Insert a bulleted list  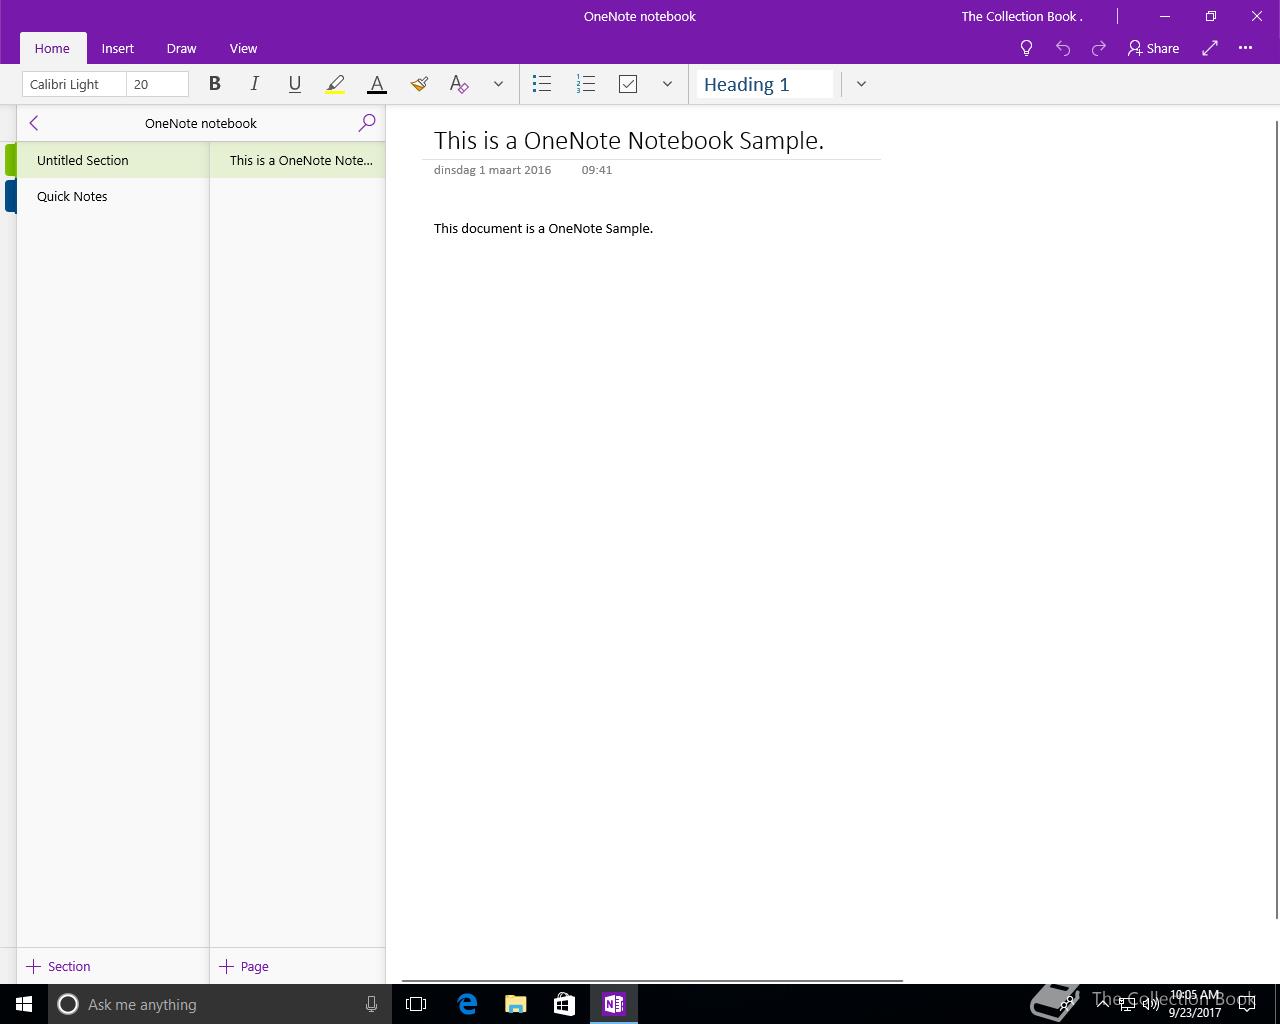click(x=542, y=84)
